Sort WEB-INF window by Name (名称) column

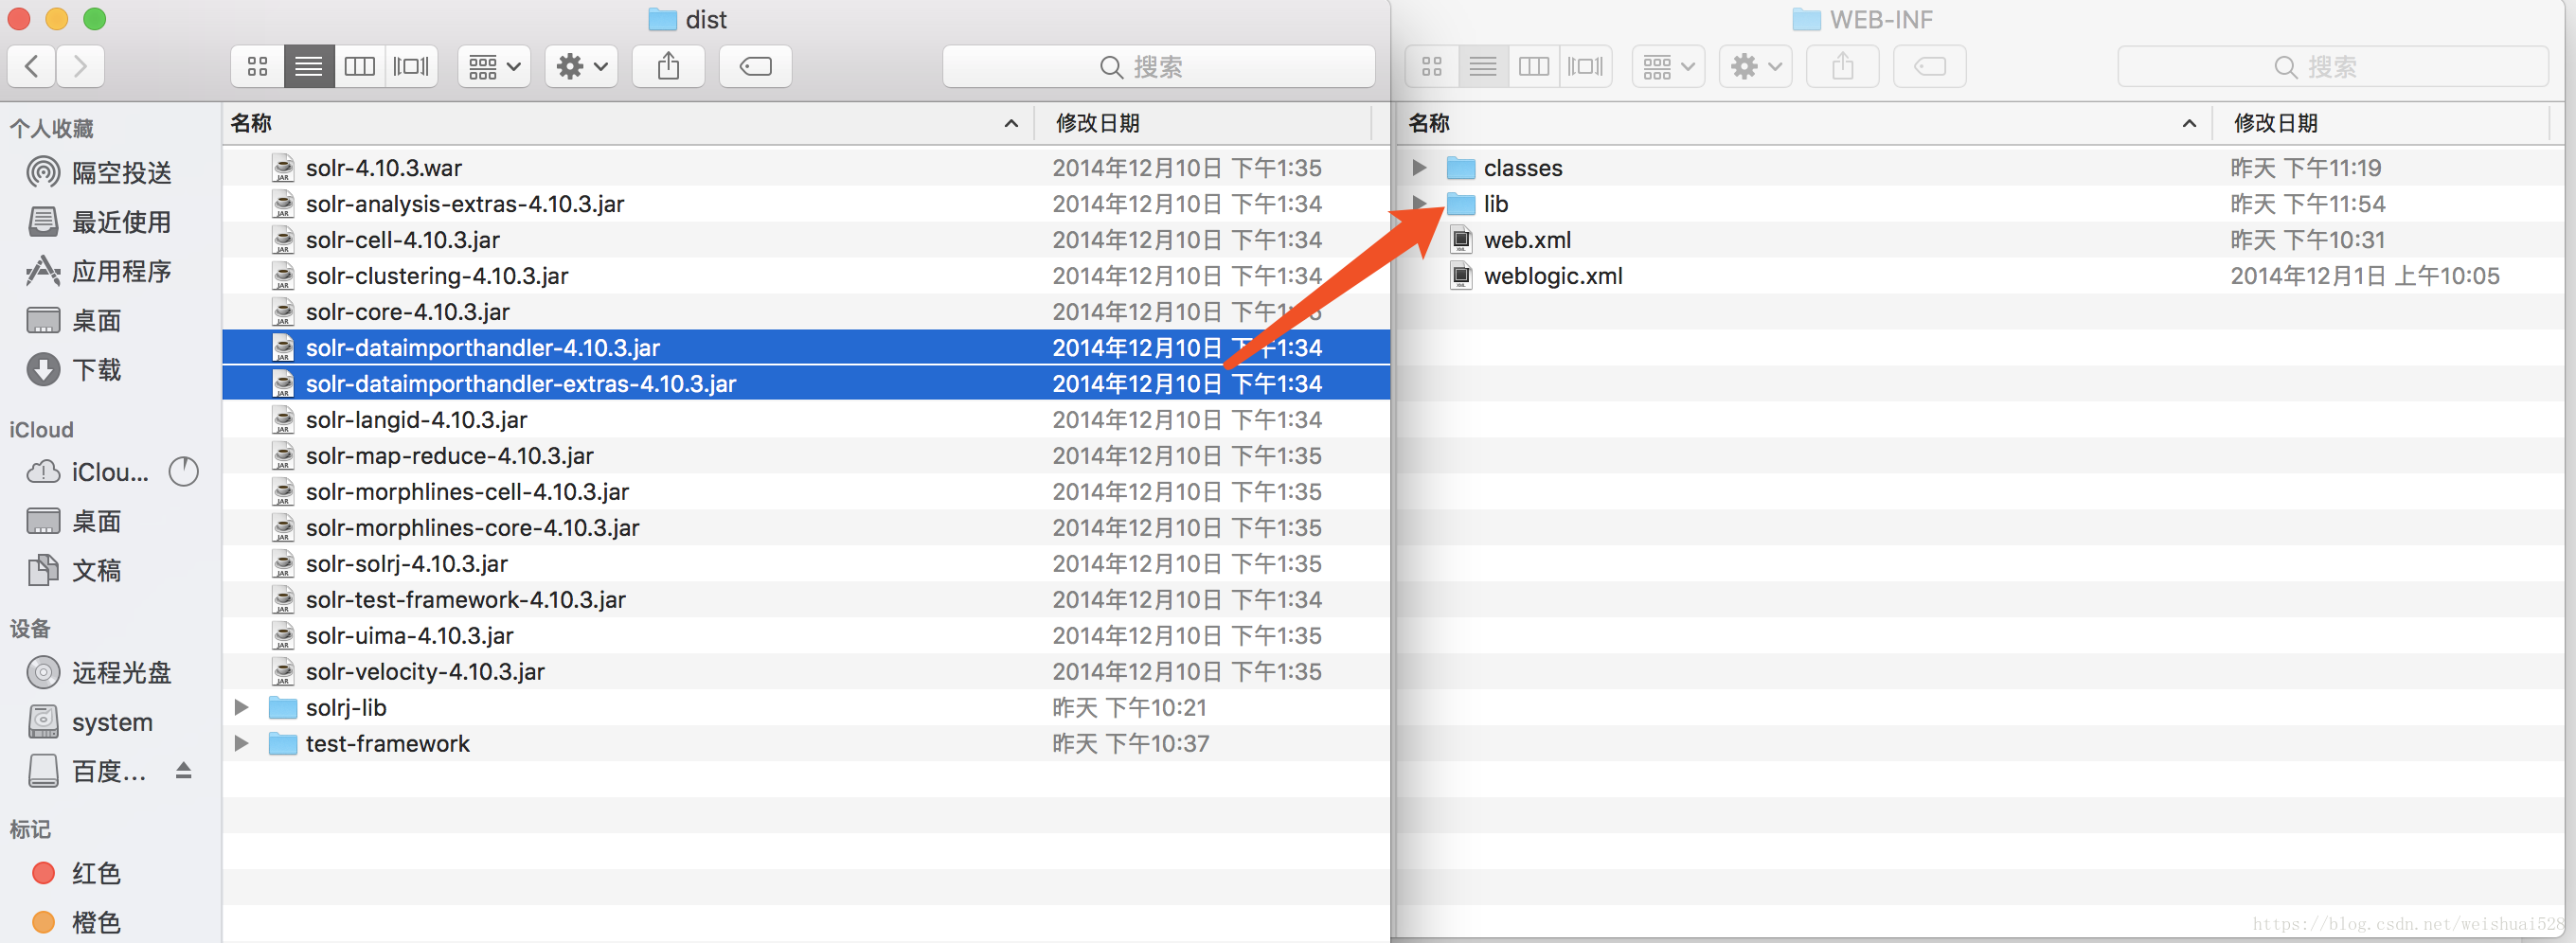coord(1806,123)
